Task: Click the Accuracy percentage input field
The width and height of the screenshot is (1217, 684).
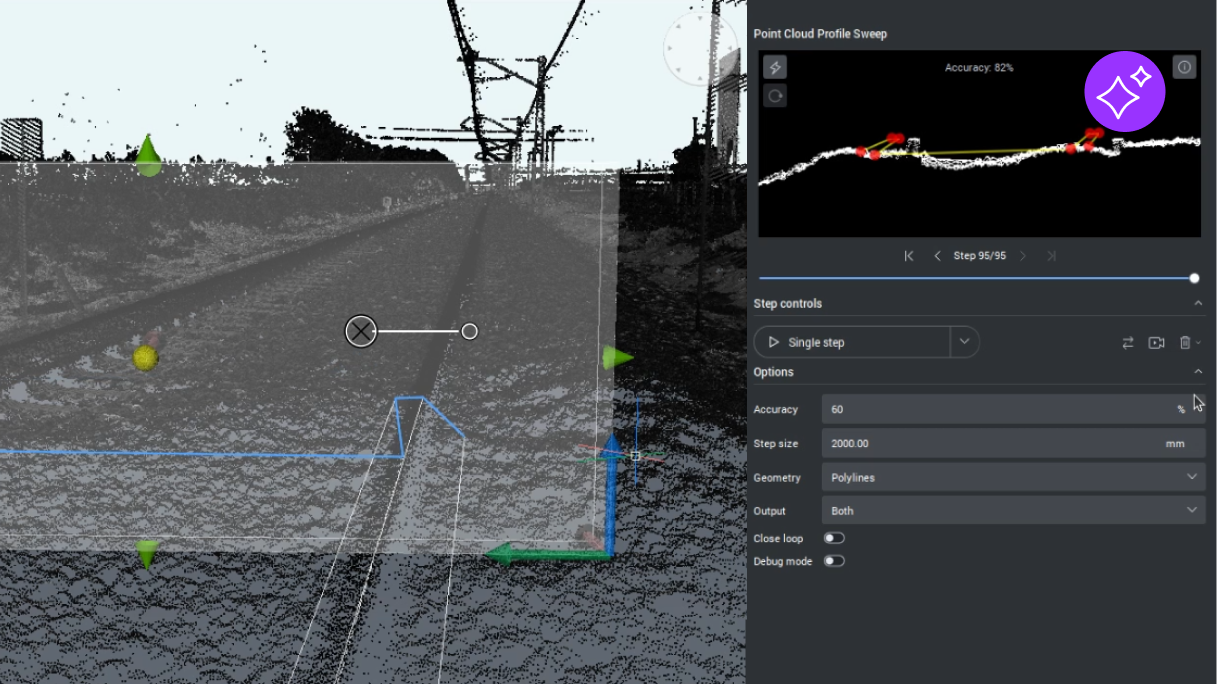Action: [x=1000, y=409]
